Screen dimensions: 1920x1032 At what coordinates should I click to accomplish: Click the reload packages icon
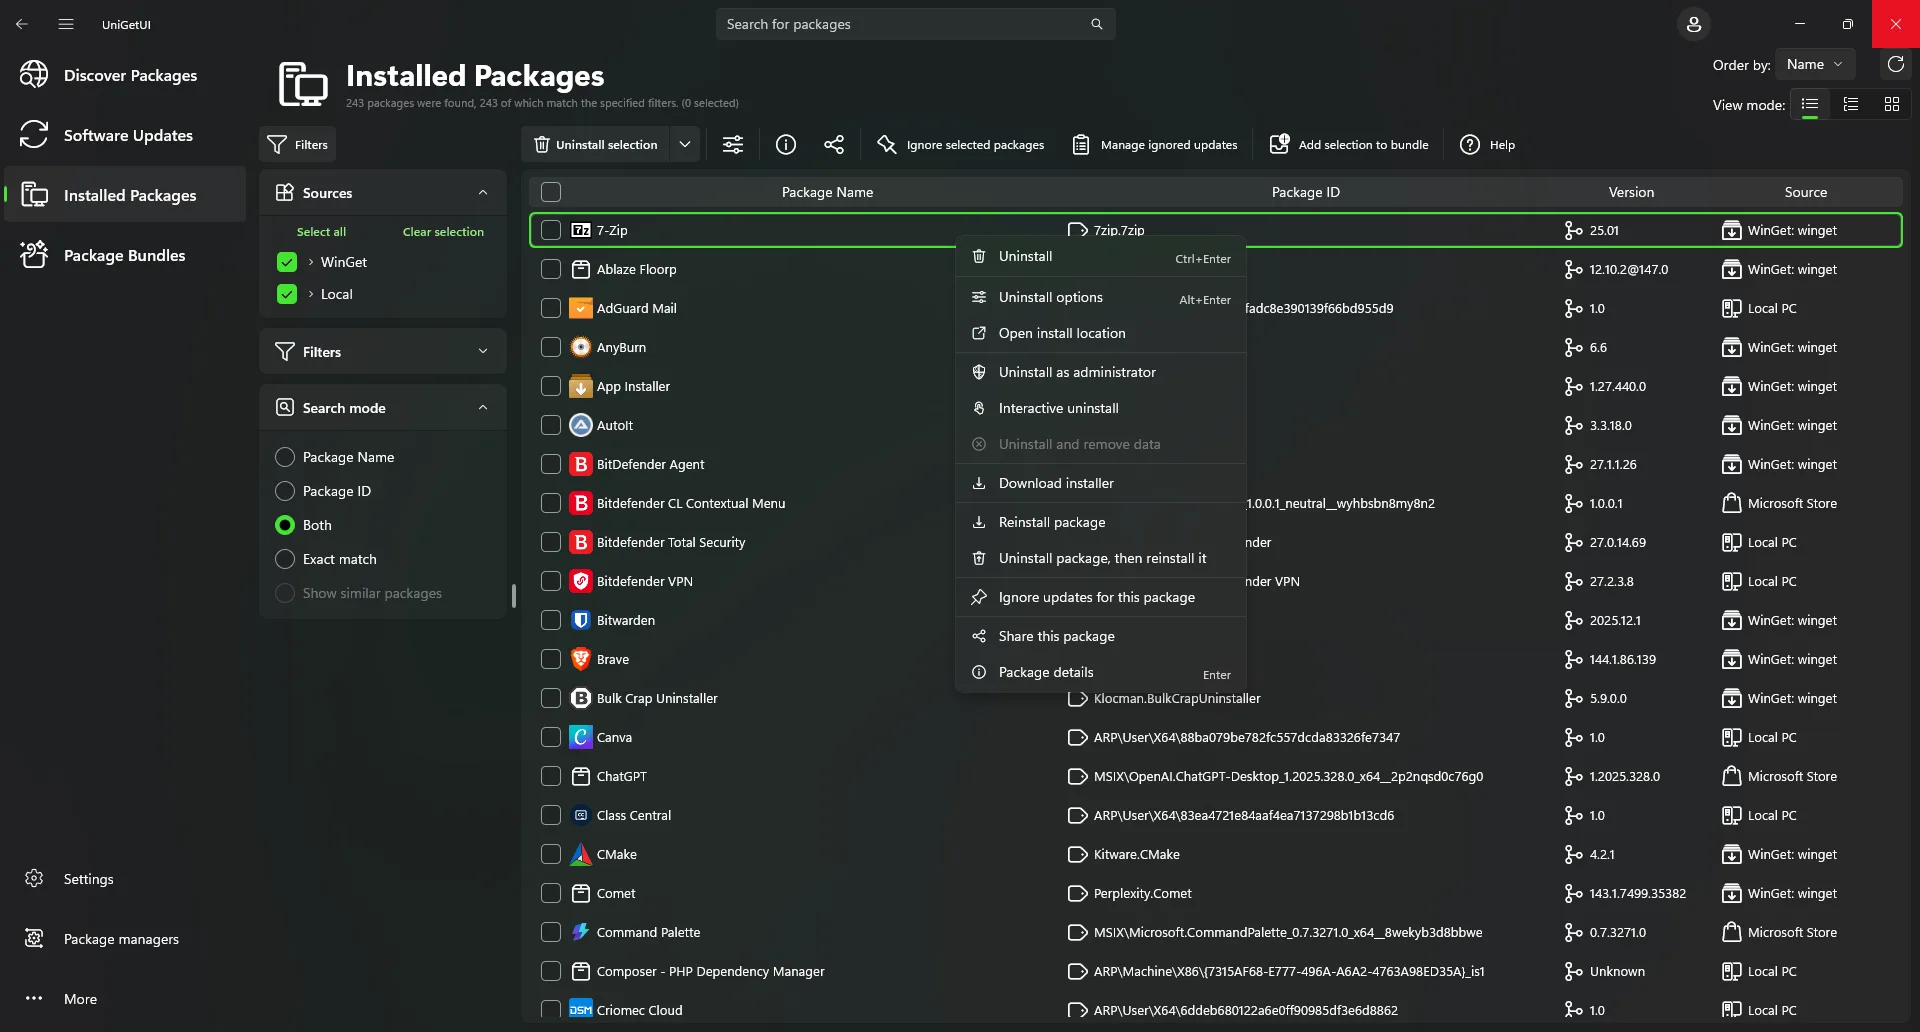click(1895, 65)
